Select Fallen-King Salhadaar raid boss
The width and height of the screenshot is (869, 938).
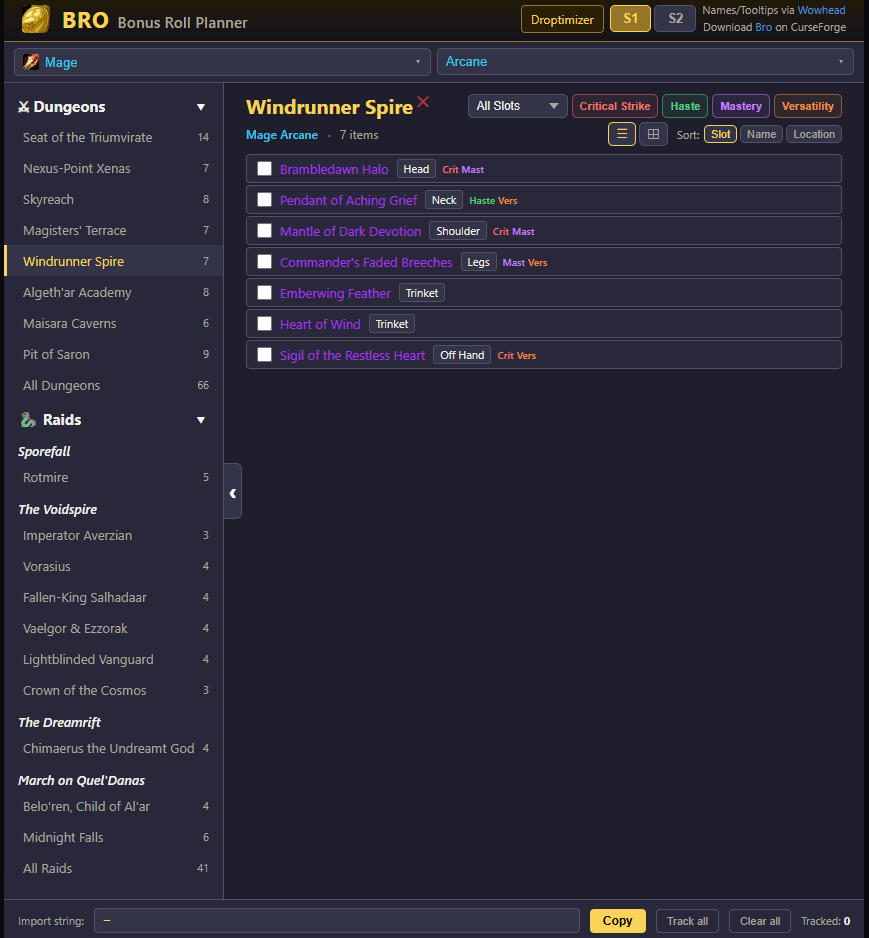coord(114,597)
